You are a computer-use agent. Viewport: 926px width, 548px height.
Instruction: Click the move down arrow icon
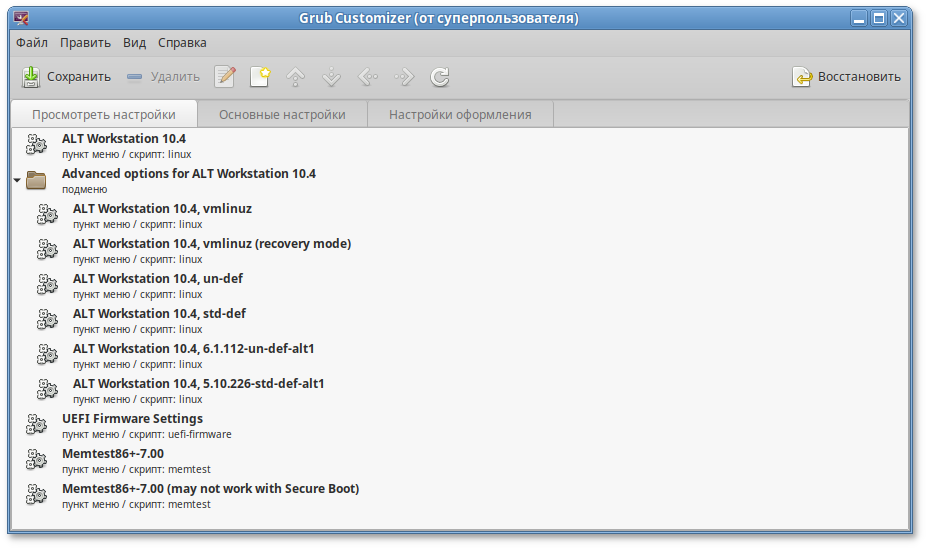tap(332, 77)
